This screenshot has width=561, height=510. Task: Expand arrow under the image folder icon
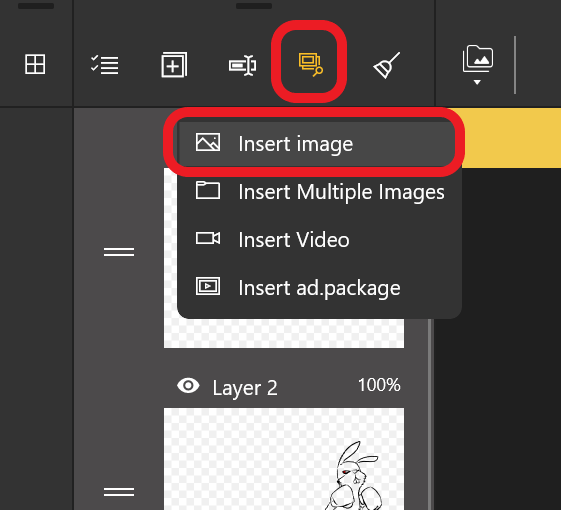477,82
